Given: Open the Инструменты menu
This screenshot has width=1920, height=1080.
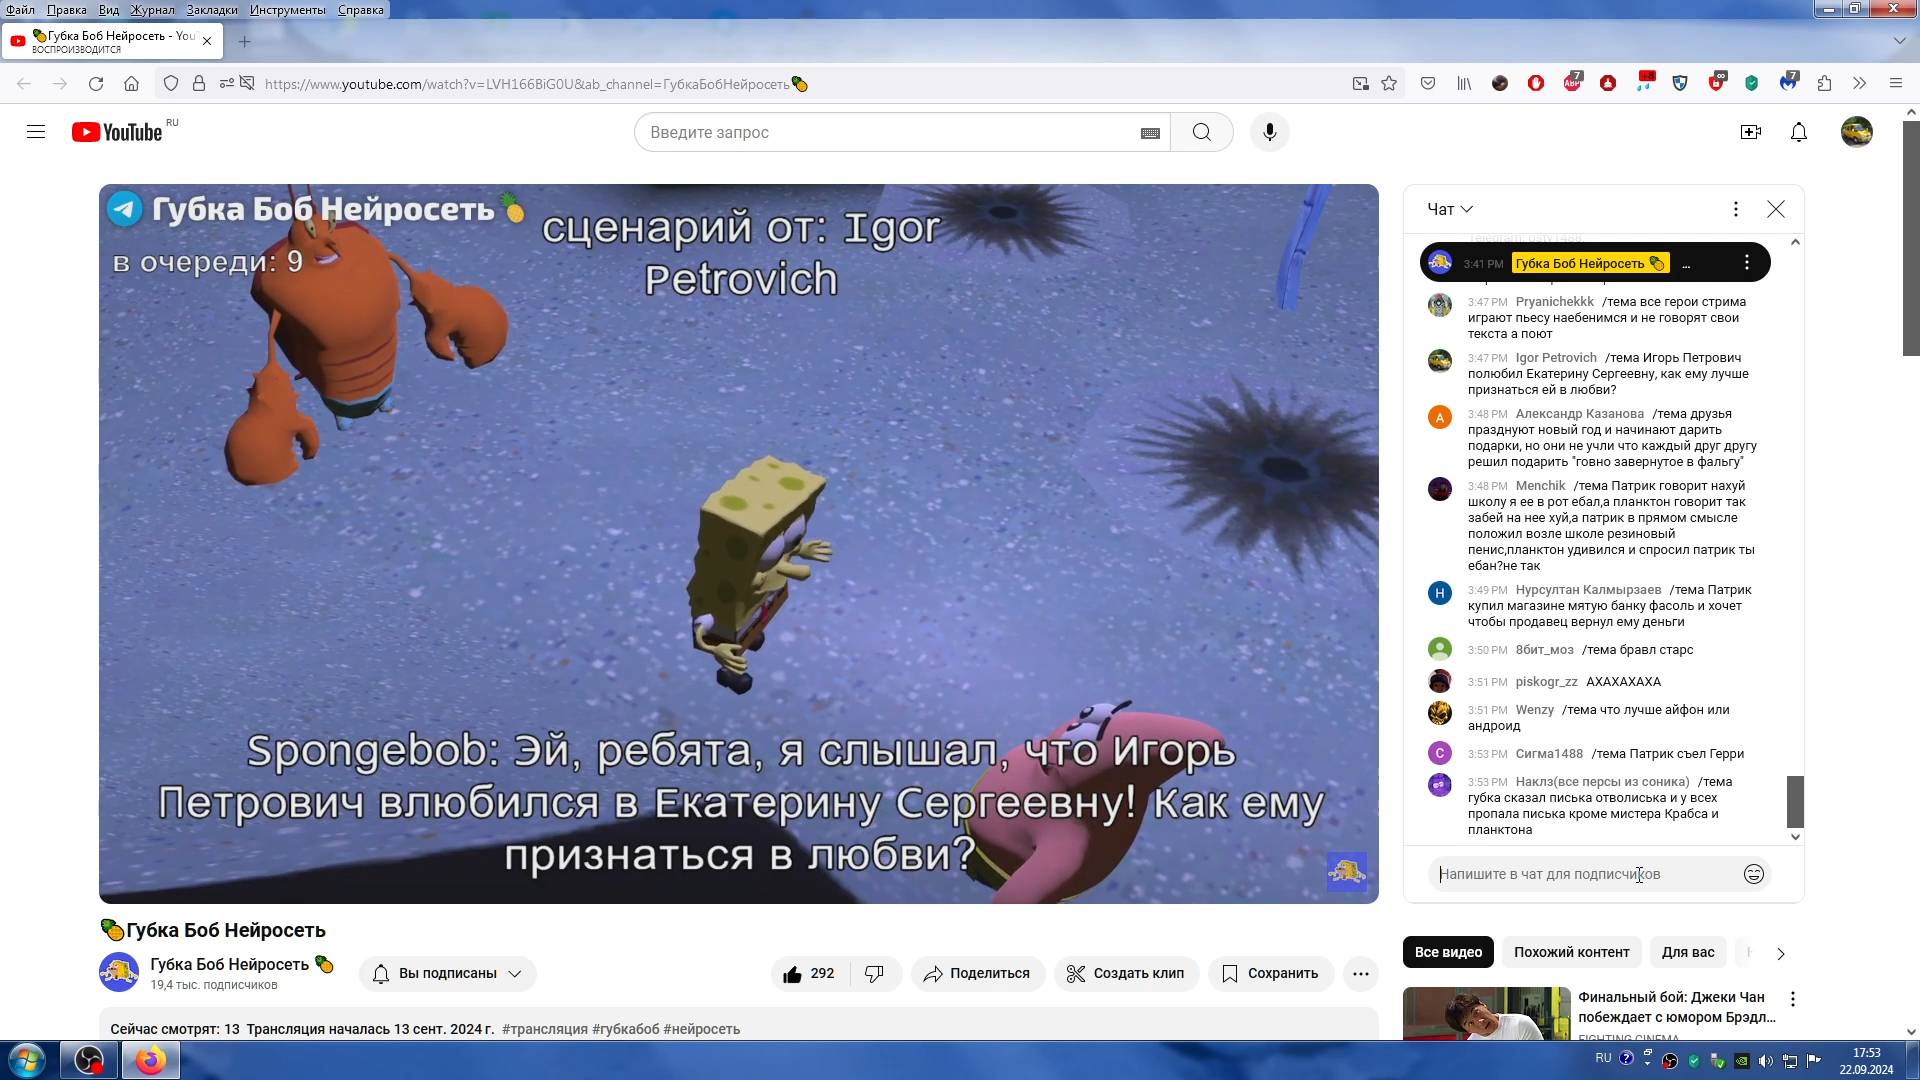Looking at the screenshot, I should (x=289, y=9).
